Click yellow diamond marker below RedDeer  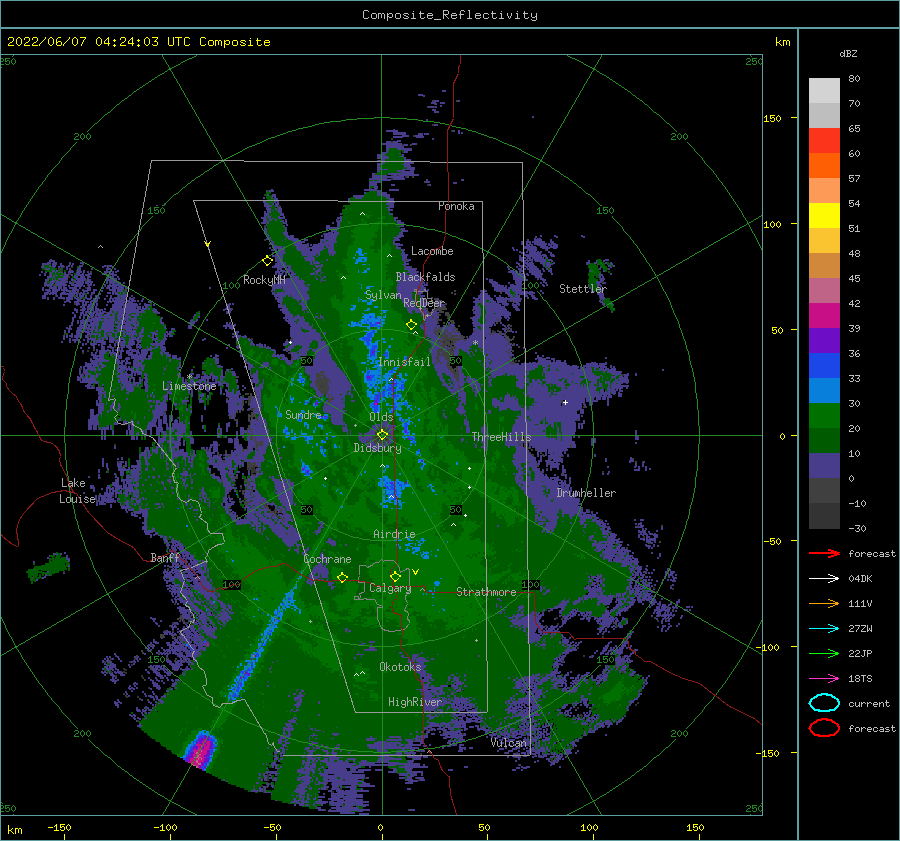[412, 325]
